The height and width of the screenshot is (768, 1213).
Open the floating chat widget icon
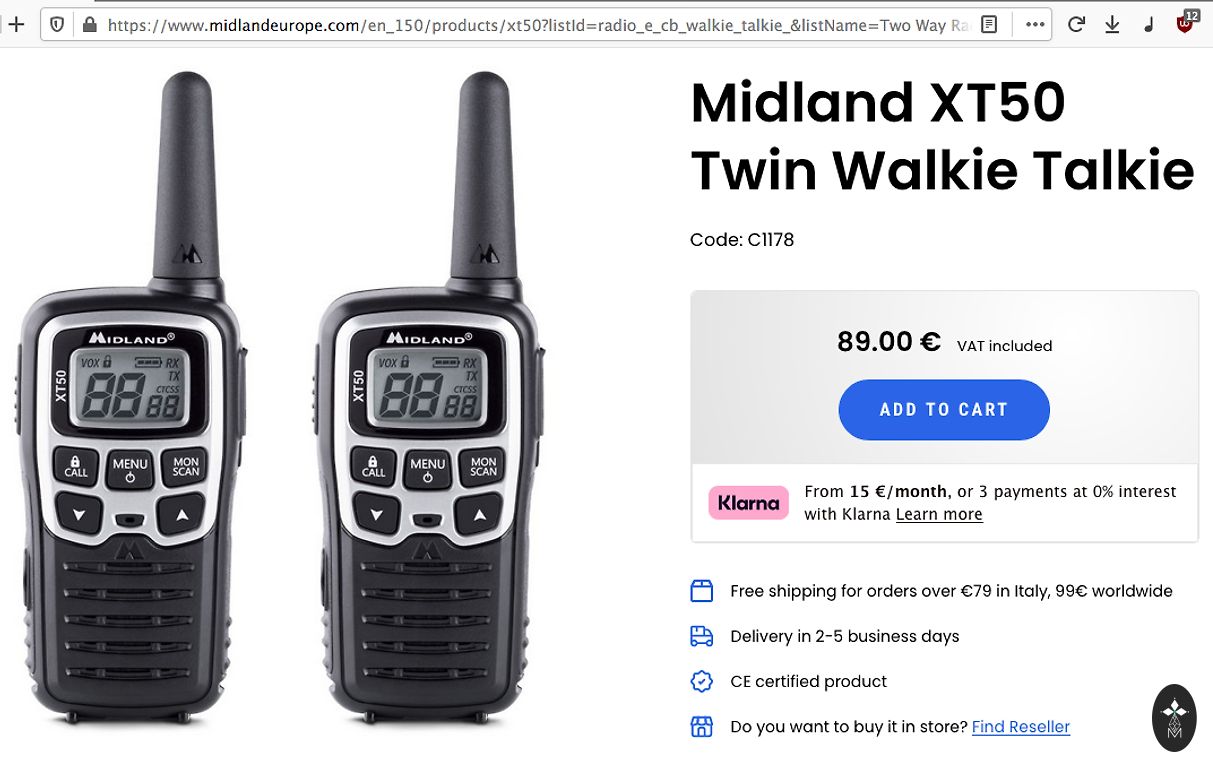click(1174, 718)
